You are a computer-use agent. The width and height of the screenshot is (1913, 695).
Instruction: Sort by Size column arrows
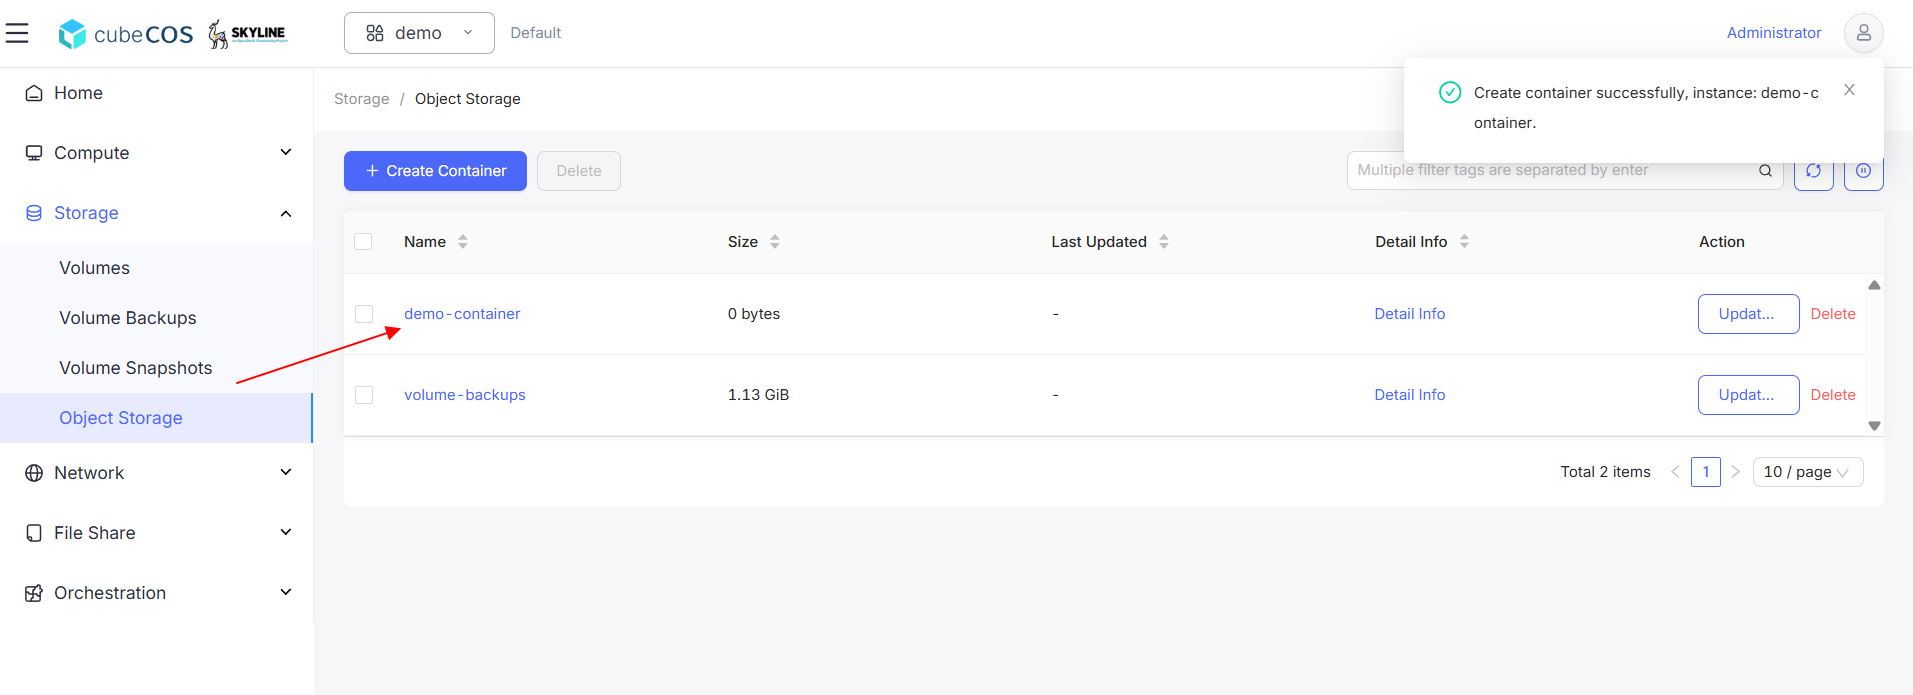(x=775, y=242)
